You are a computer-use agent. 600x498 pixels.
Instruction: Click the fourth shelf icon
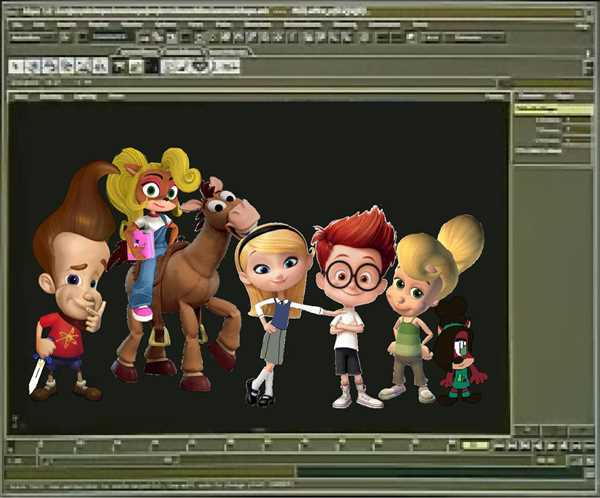click(x=66, y=66)
